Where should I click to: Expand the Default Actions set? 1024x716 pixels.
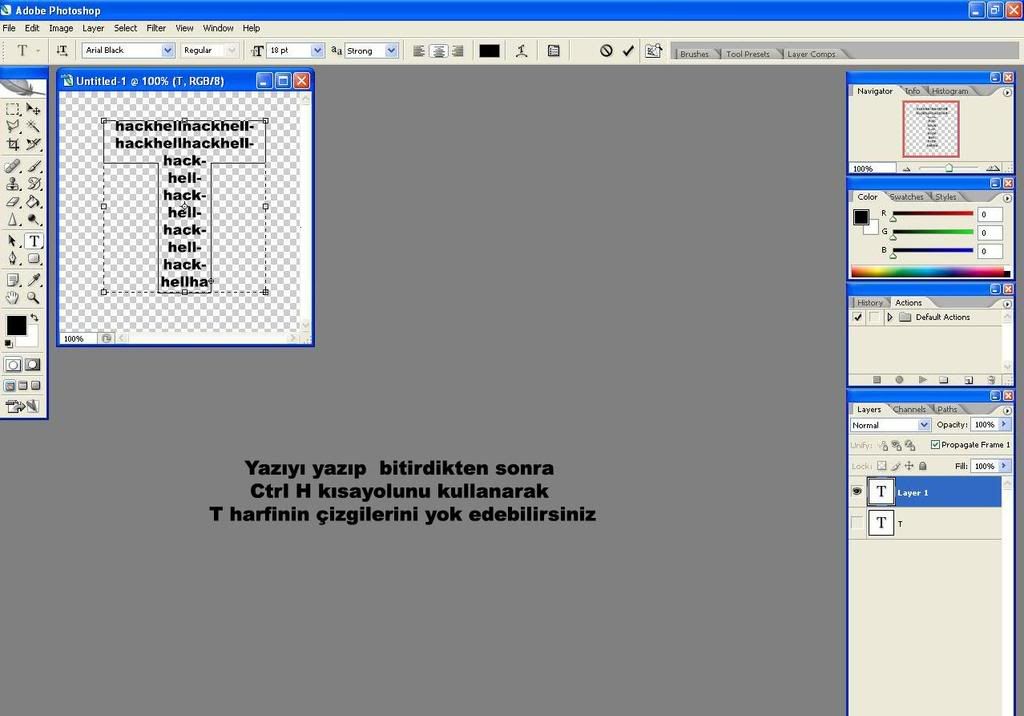889,317
